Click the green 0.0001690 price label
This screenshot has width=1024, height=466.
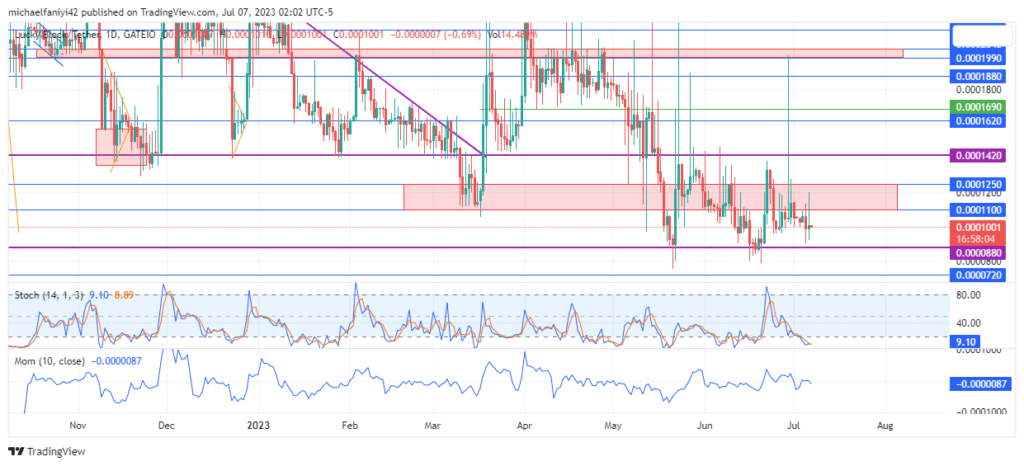pos(978,107)
